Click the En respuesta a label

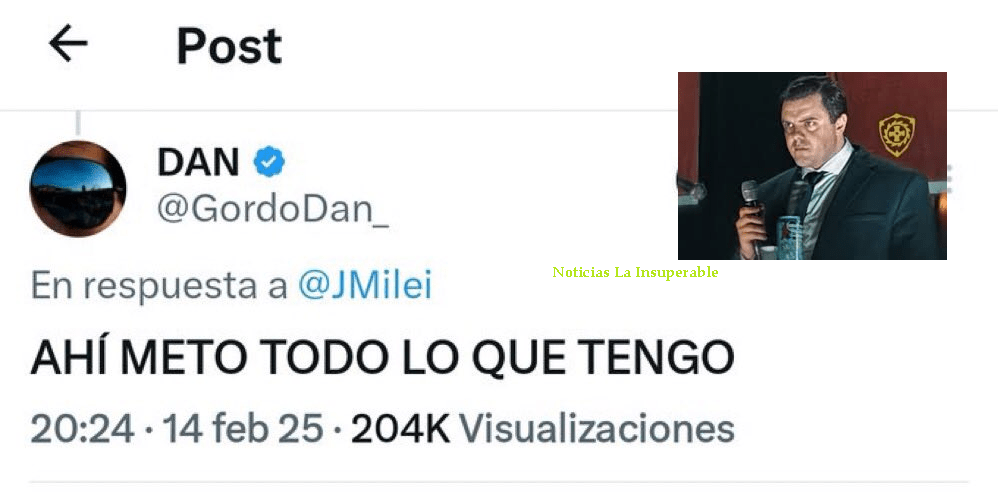coord(159,287)
